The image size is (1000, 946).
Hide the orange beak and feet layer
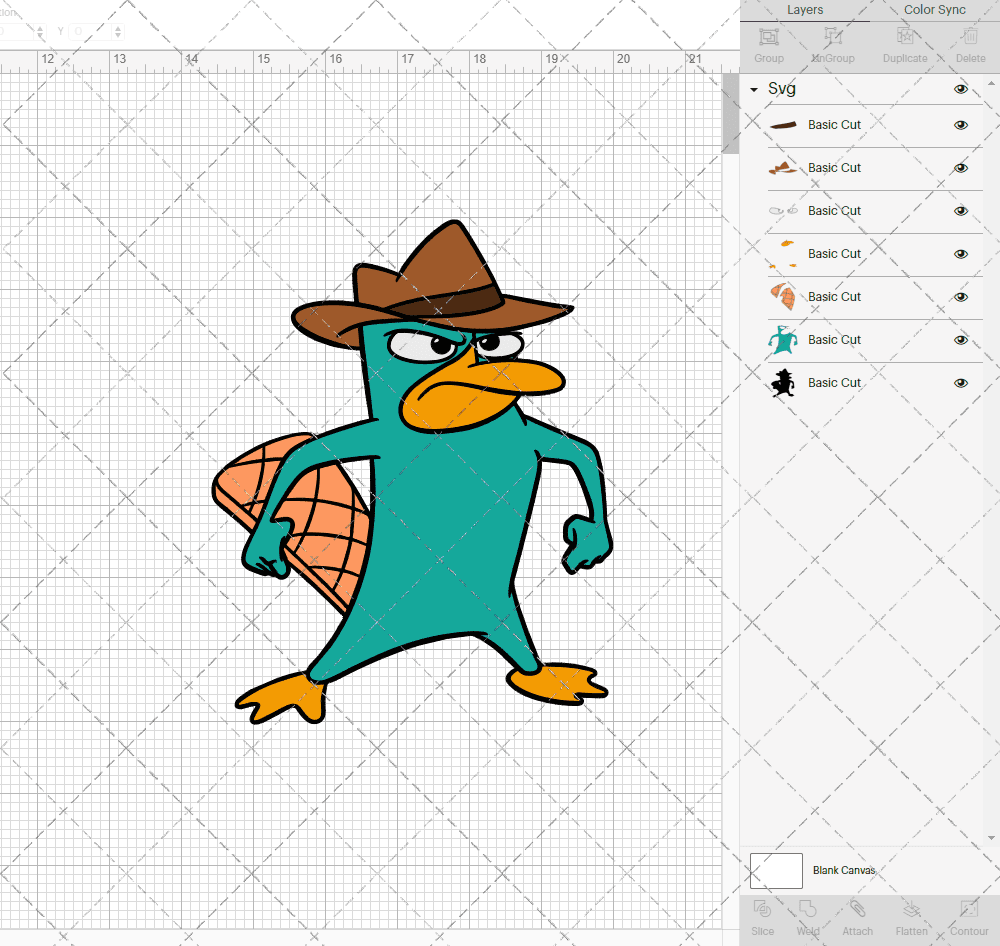[x=960, y=254]
